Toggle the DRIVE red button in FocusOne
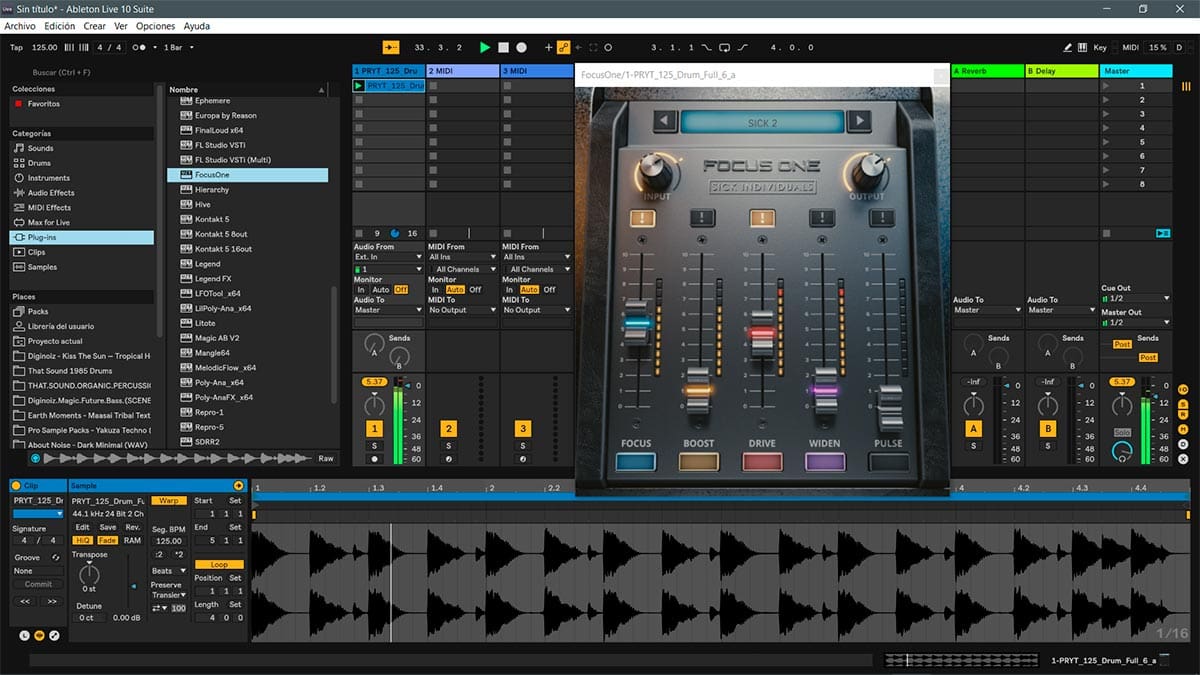The height and width of the screenshot is (675, 1200). [x=762, y=463]
